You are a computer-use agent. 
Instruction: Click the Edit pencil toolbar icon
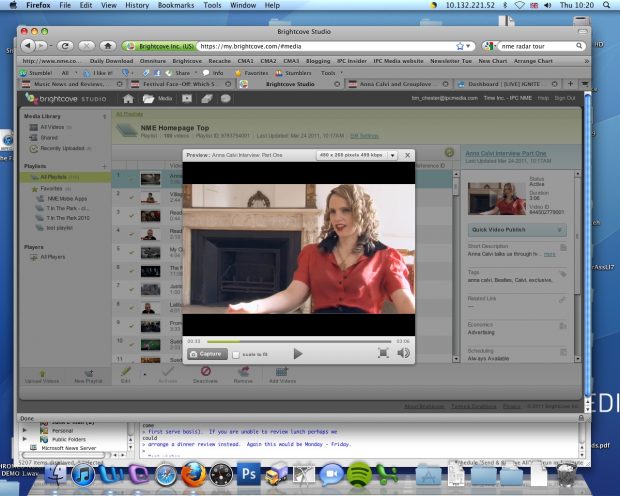click(x=125, y=375)
